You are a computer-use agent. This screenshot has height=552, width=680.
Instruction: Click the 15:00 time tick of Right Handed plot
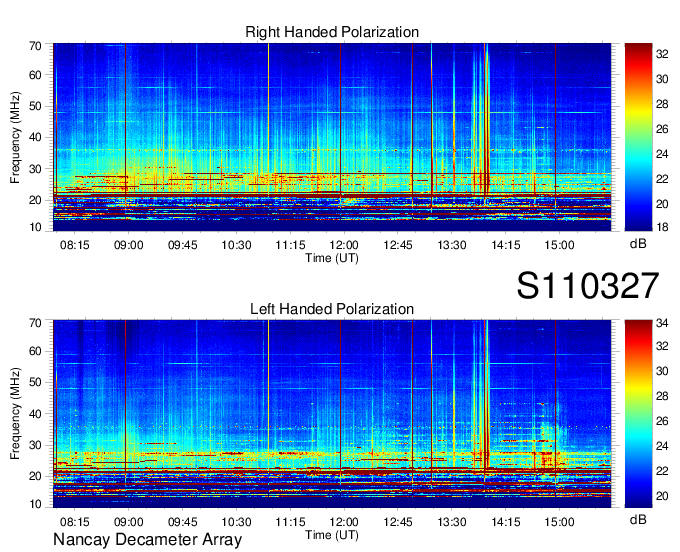559,245
